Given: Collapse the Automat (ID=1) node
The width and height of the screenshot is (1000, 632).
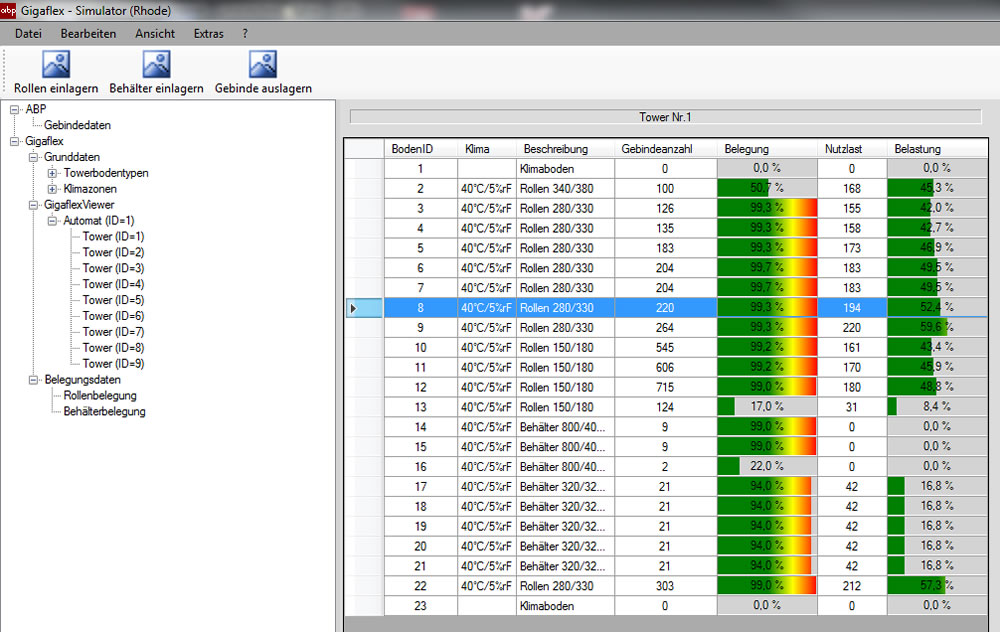Looking at the screenshot, I should (52, 221).
